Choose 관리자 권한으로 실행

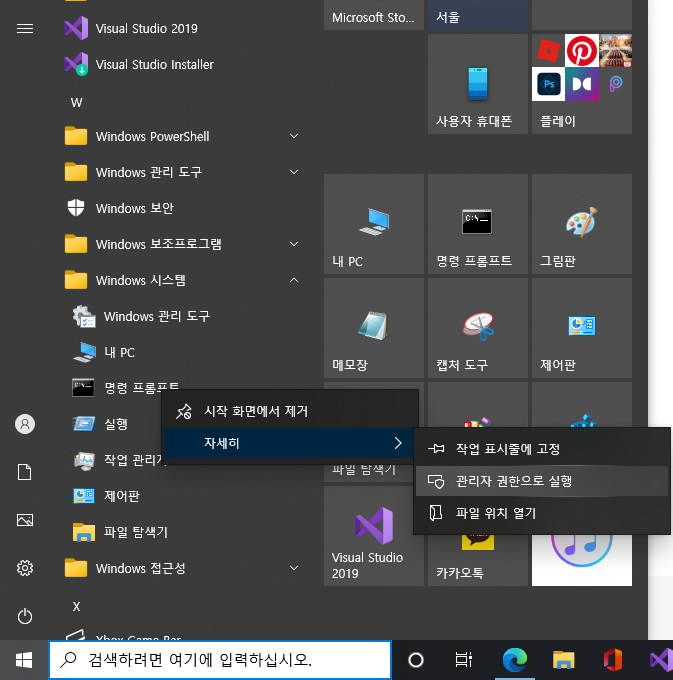click(542, 481)
